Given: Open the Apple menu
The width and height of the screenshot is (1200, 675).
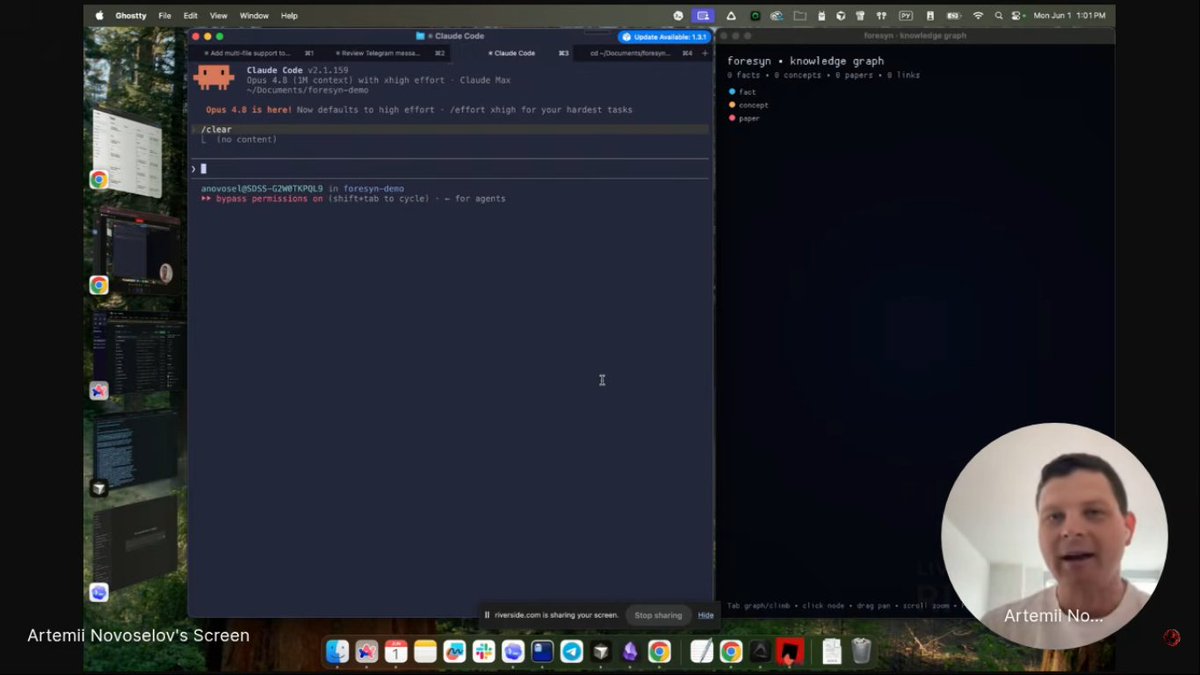Looking at the screenshot, I should [x=99, y=16].
